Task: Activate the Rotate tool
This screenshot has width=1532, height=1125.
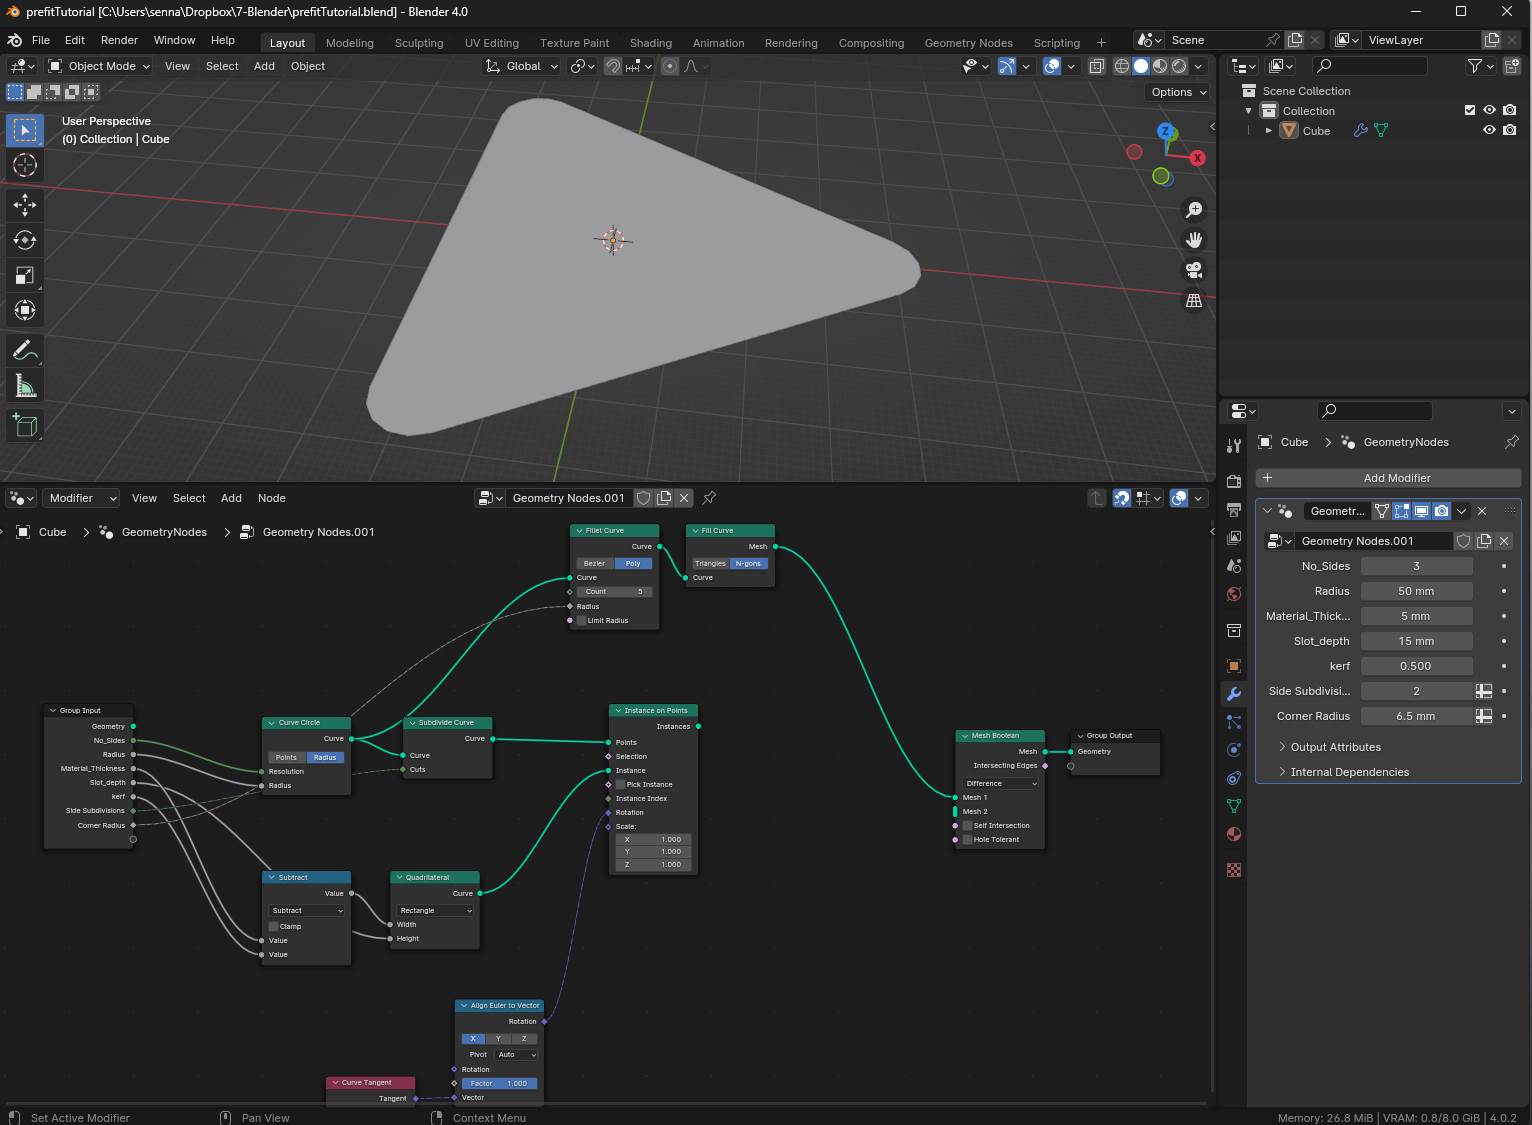Action: click(25, 240)
